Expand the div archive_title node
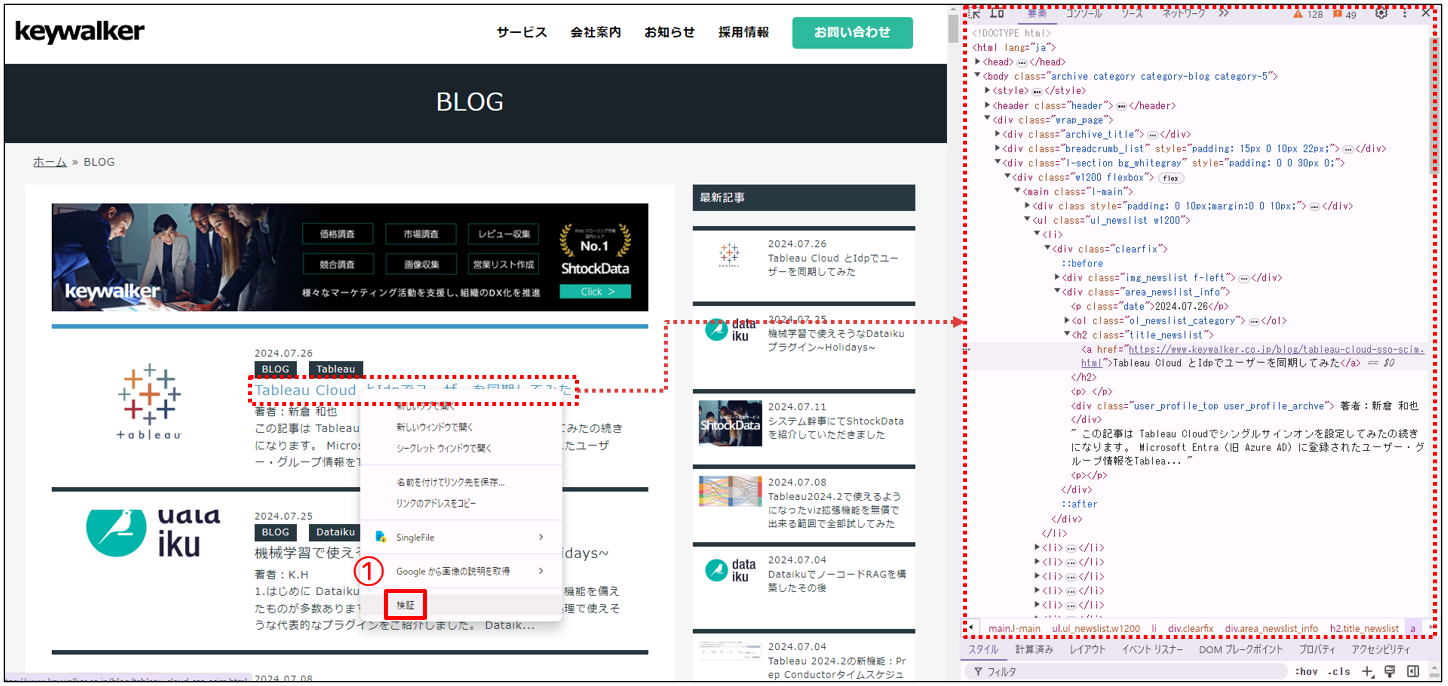Image resolution: width=1448 pixels, height=686 pixels. point(998,134)
